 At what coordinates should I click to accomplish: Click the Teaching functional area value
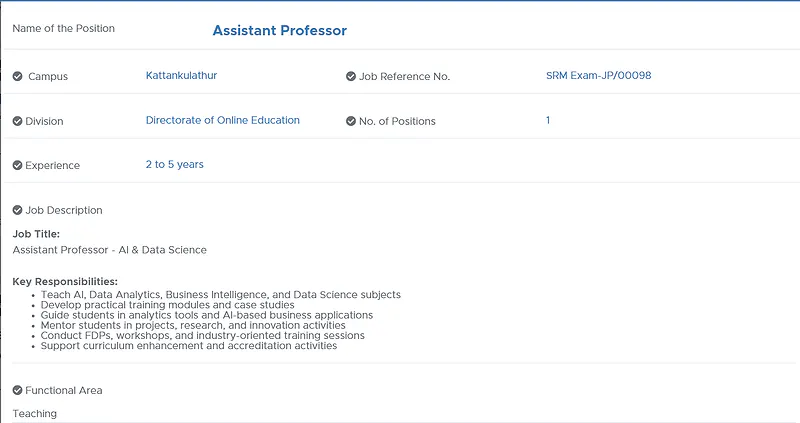point(35,414)
